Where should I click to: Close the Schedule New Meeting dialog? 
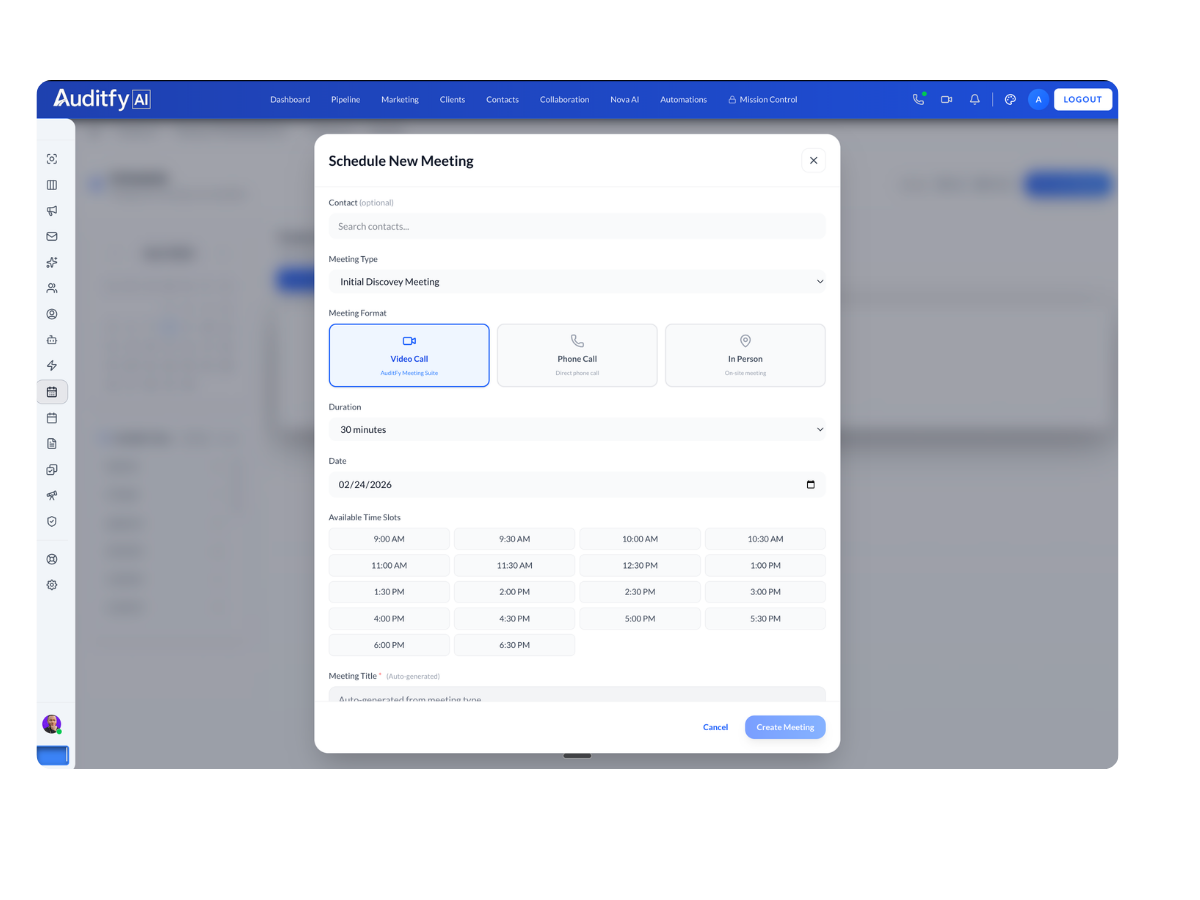tap(813, 160)
